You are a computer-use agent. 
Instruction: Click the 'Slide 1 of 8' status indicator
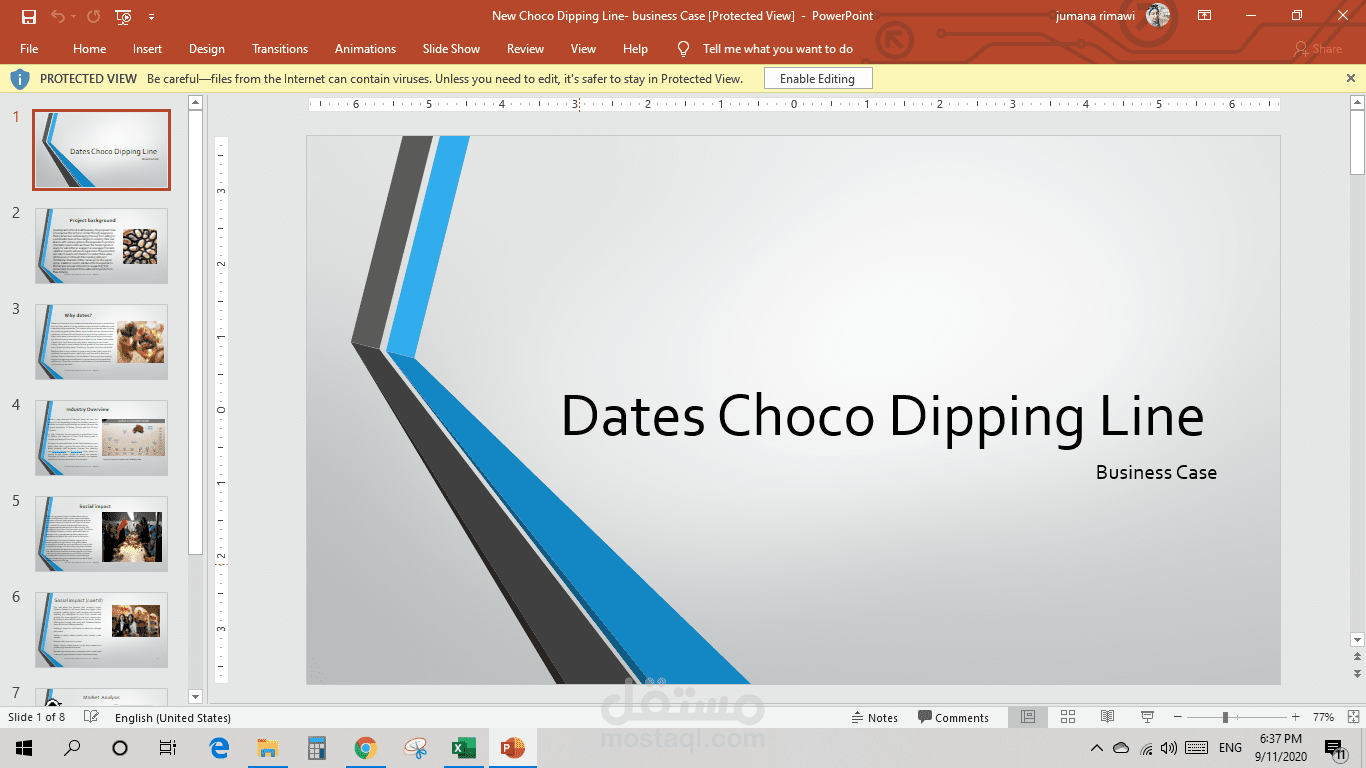37,717
